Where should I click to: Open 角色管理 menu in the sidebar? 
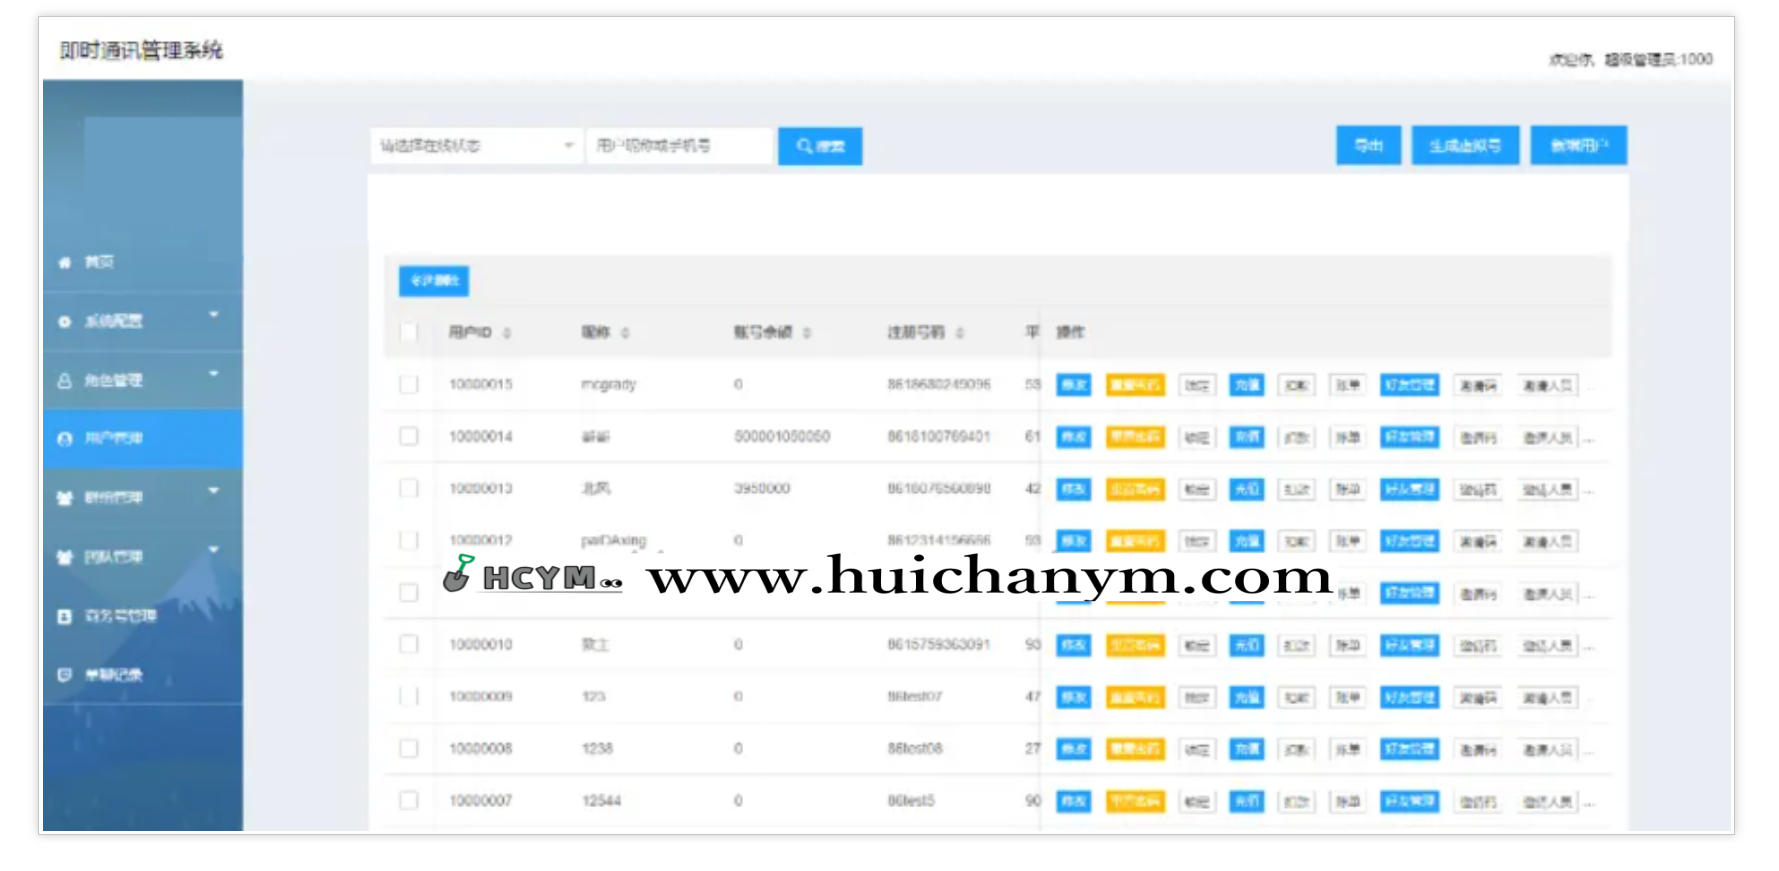point(143,381)
